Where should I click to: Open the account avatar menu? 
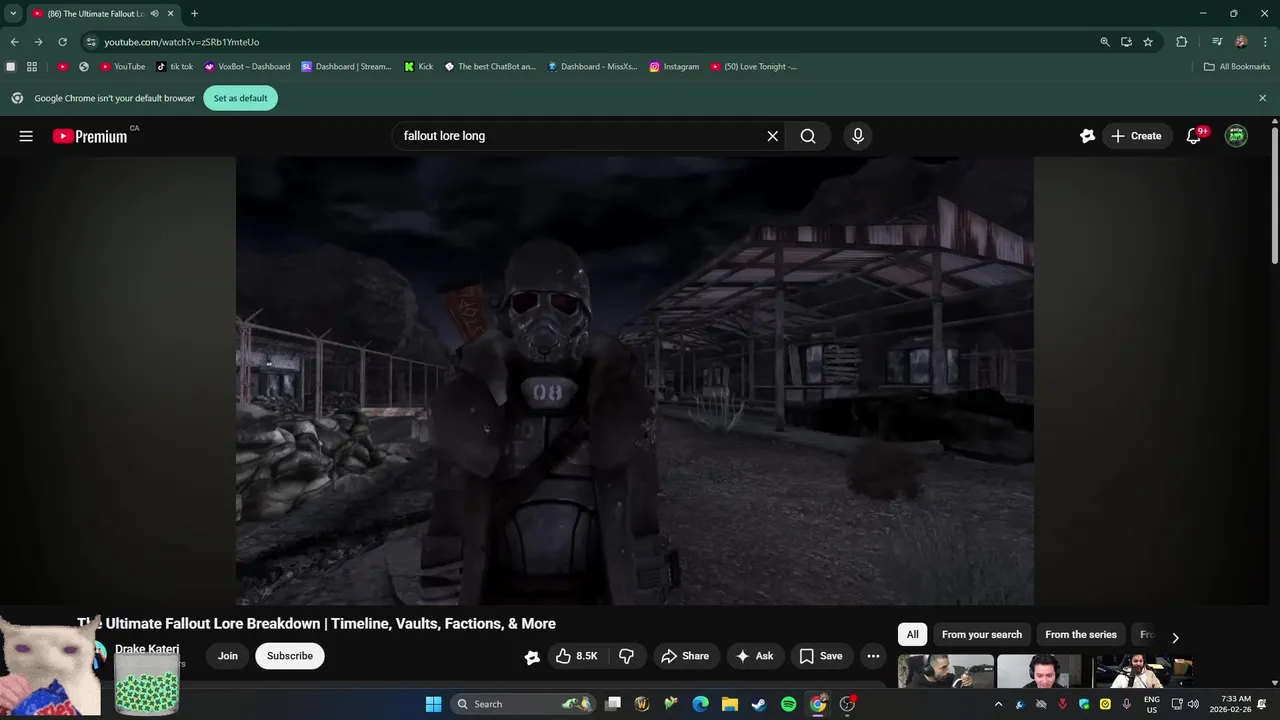coord(1236,136)
